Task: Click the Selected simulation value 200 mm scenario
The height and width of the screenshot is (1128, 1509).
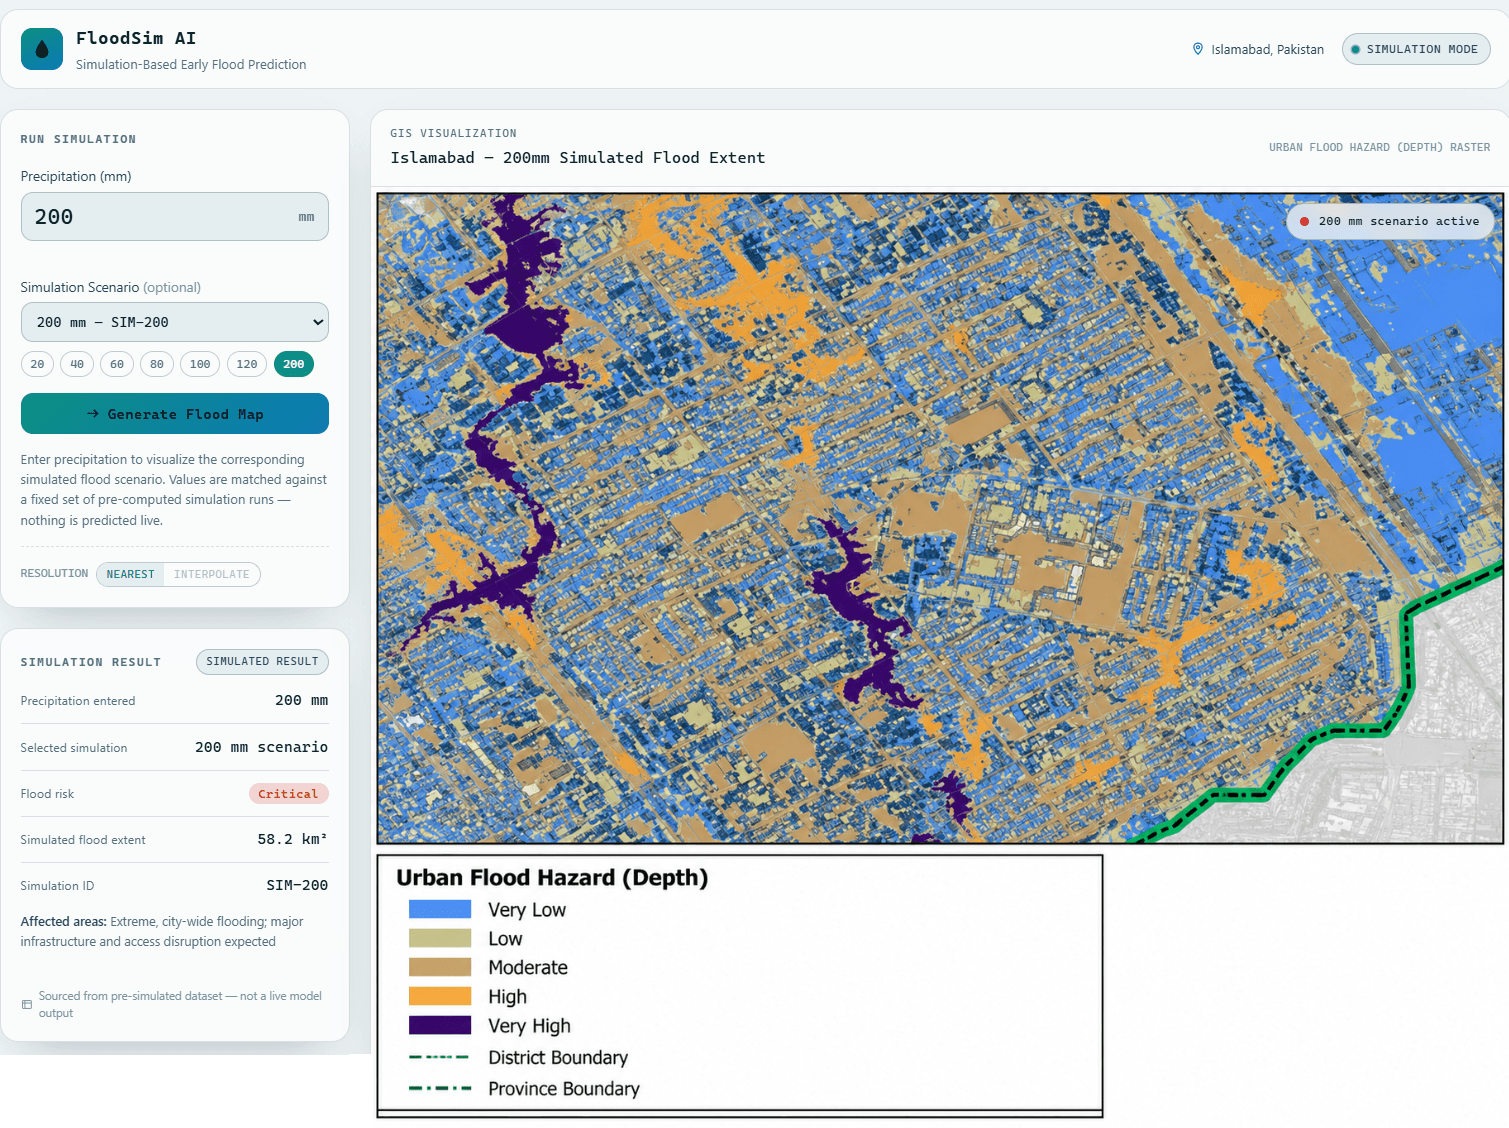Action: (x=261, y=747)
